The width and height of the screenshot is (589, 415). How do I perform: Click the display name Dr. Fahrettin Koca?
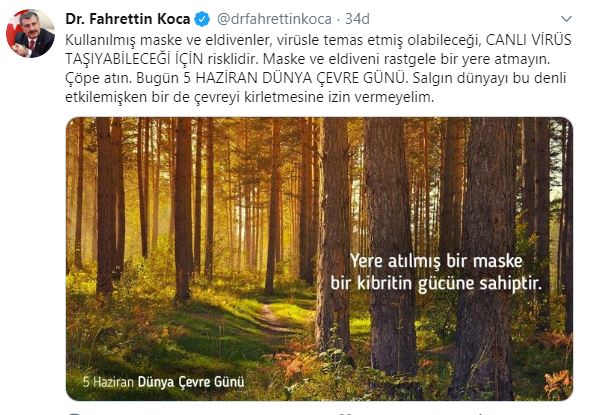tap(128, 19)
